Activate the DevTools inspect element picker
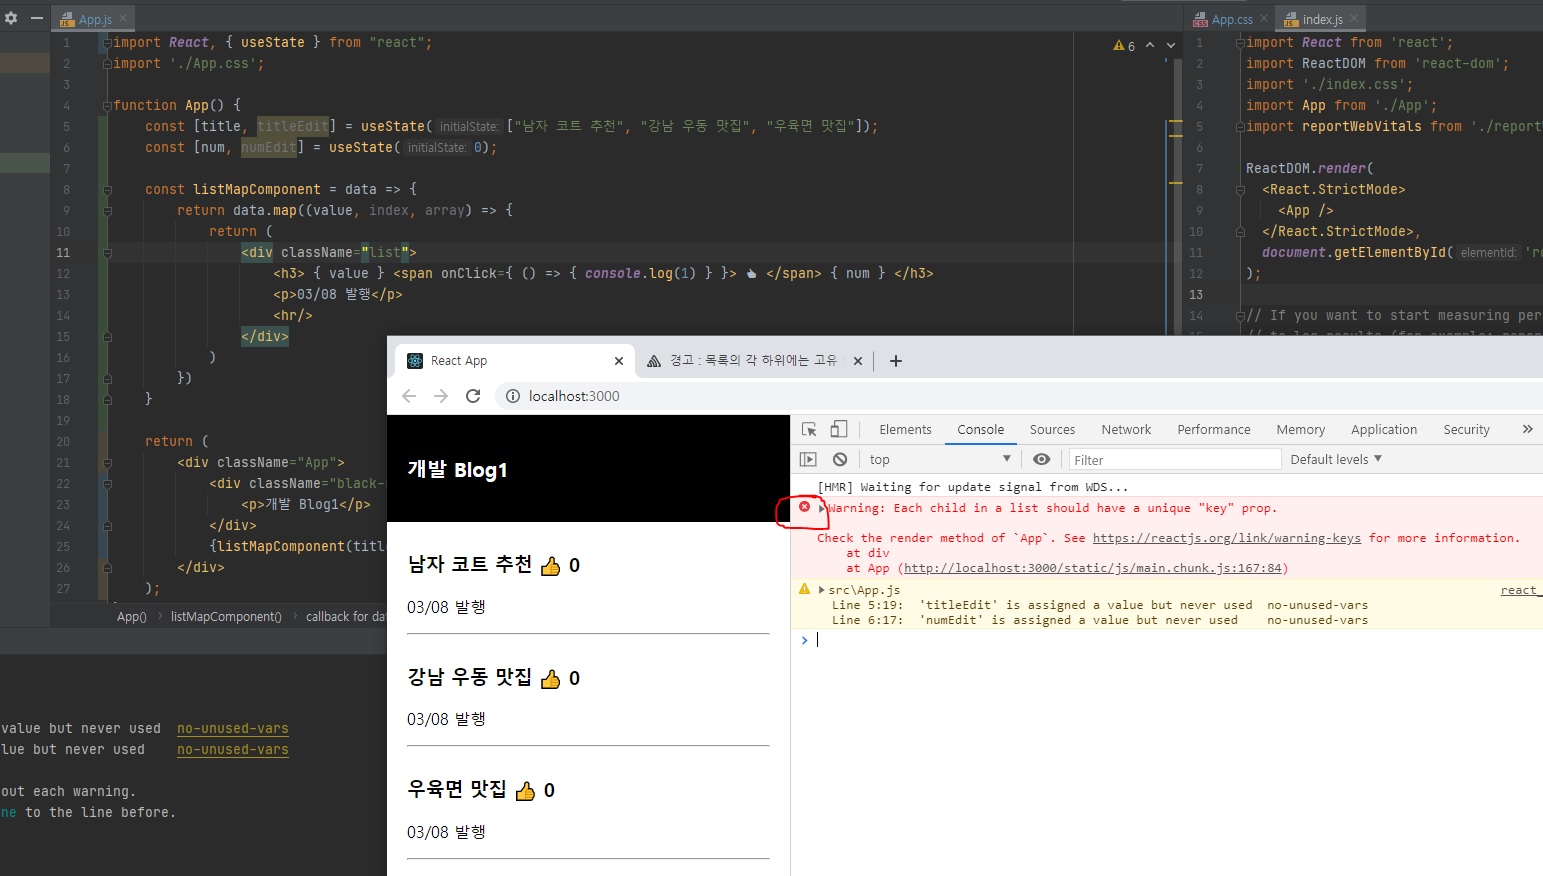 [809, 429]
